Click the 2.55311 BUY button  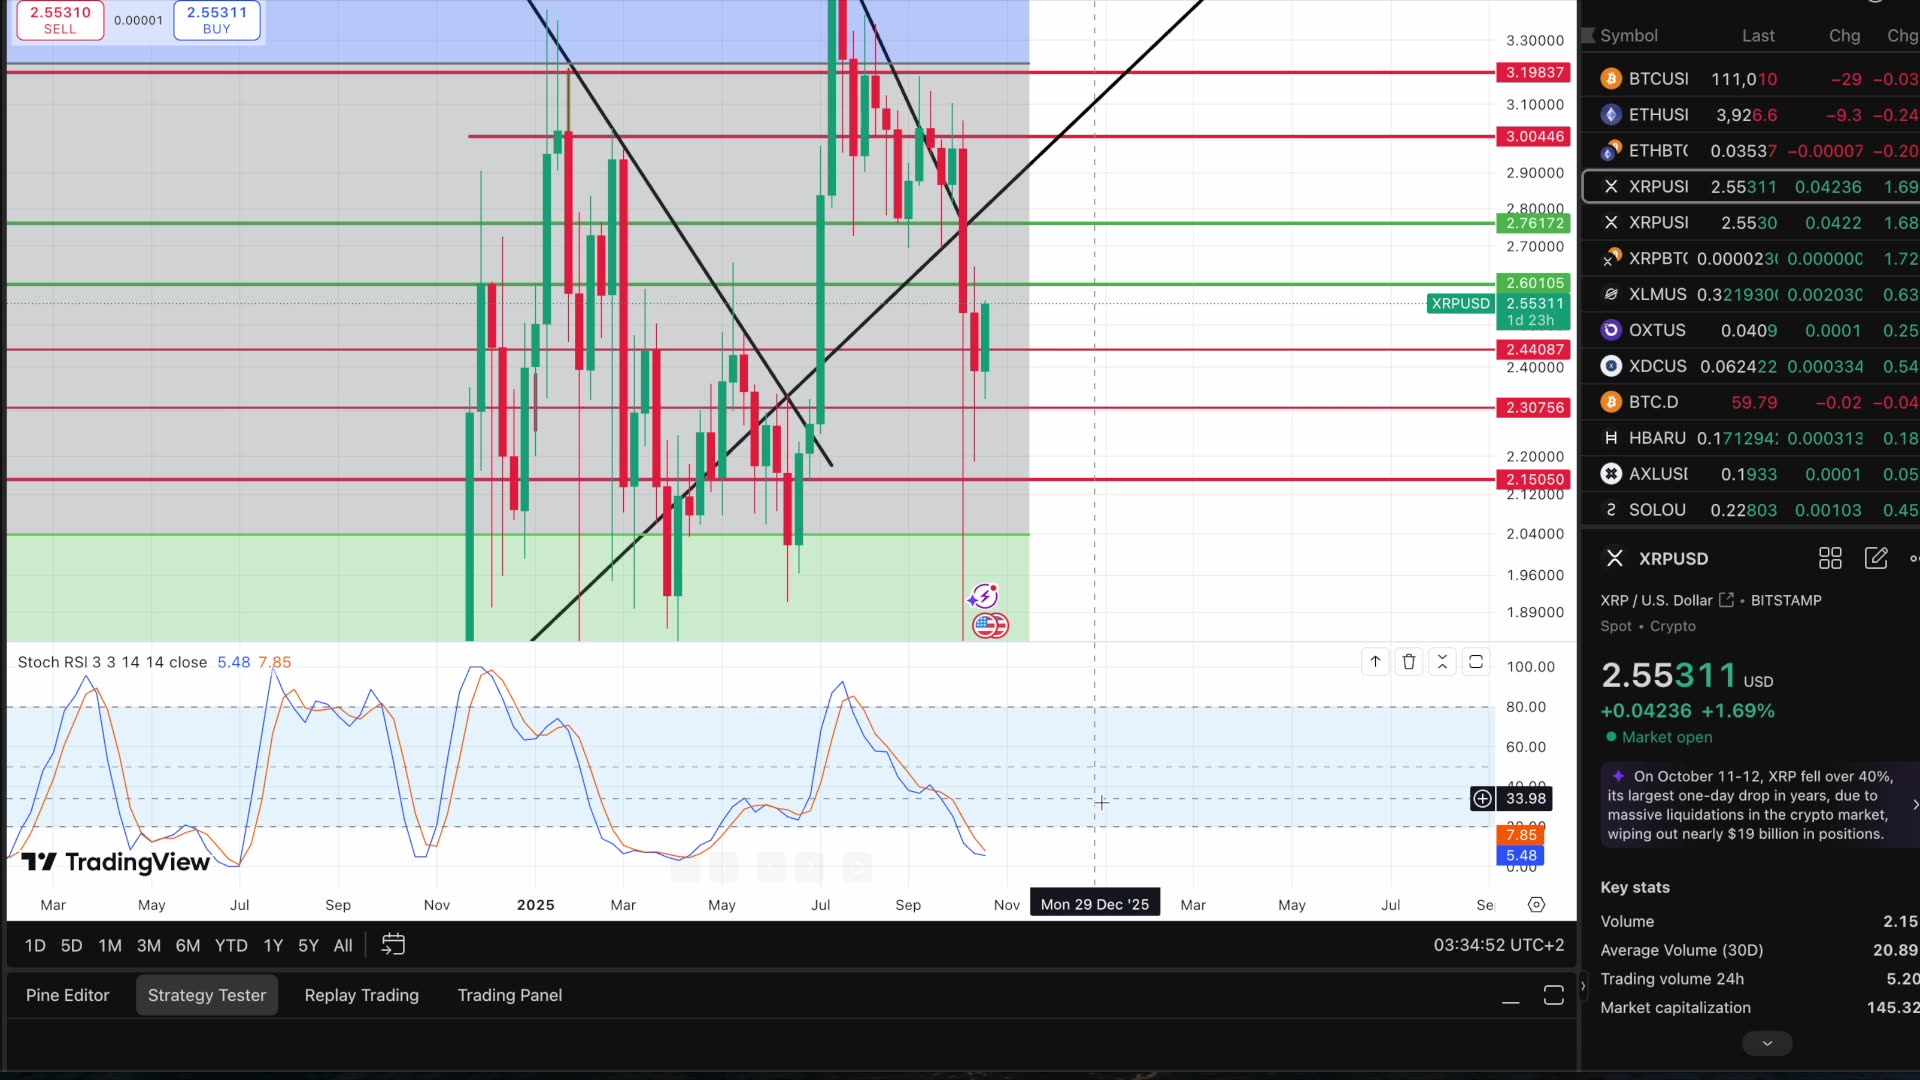coord(217,20)
